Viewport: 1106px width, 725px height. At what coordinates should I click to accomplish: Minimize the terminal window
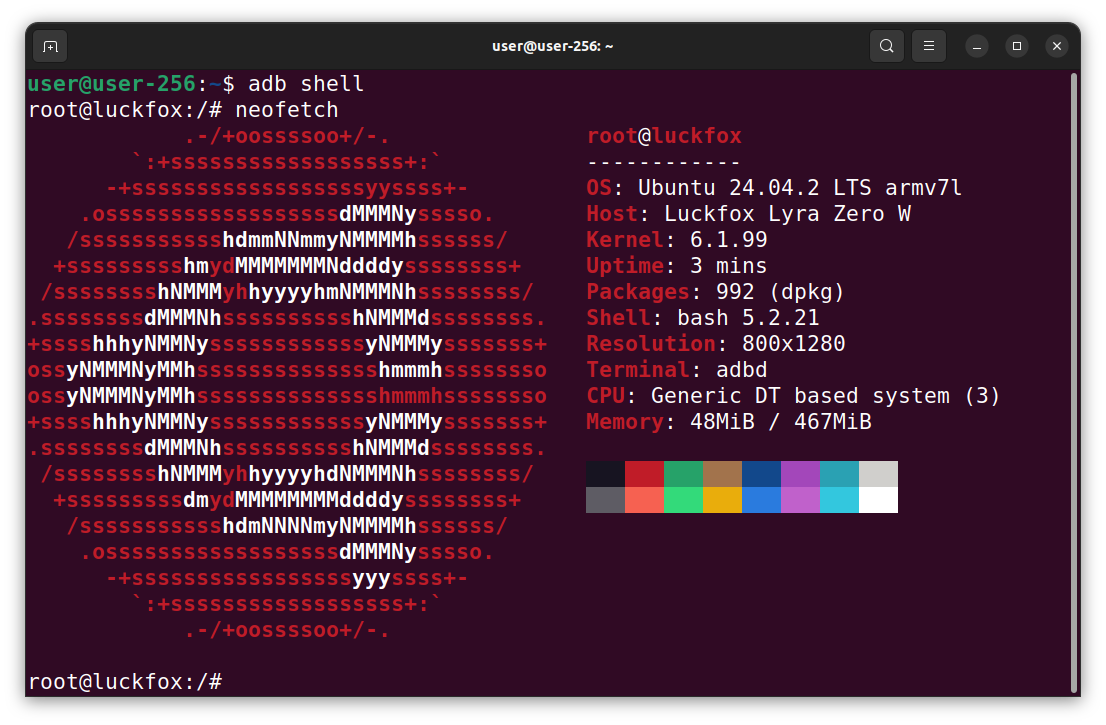coord(977,47)
